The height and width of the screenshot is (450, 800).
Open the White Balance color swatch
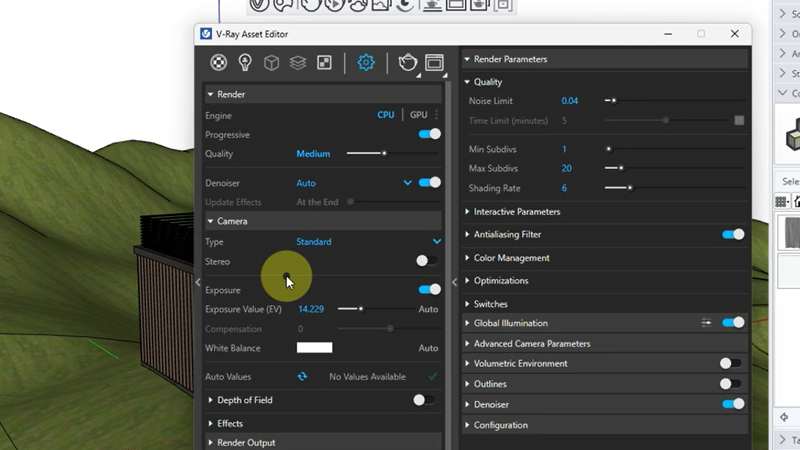coord(314,348)
